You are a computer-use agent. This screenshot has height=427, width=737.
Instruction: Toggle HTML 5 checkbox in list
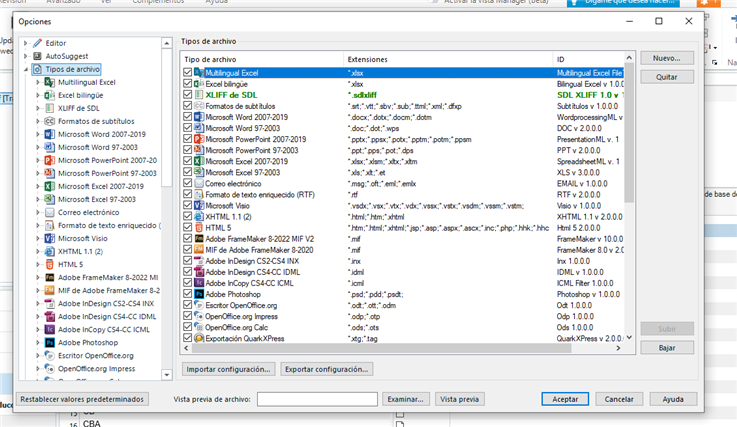188,228
